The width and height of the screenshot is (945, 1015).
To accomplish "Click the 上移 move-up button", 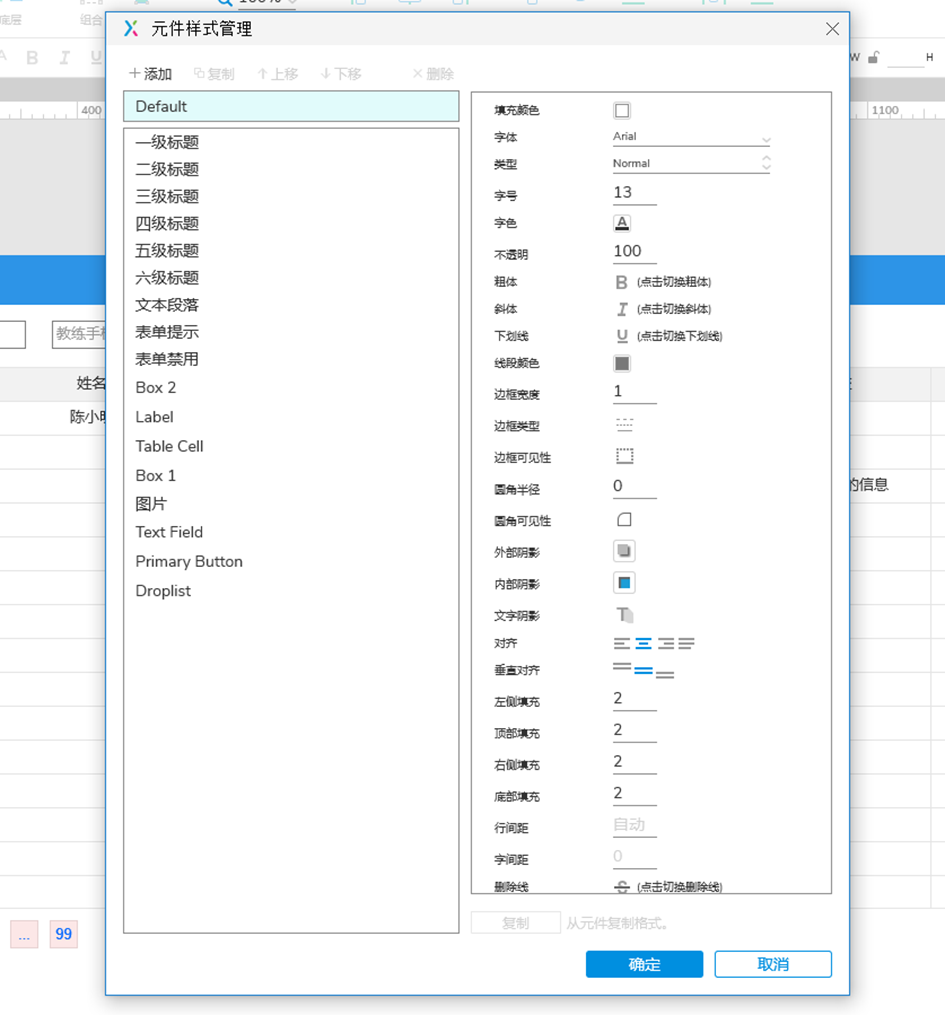I will (278, 74).
